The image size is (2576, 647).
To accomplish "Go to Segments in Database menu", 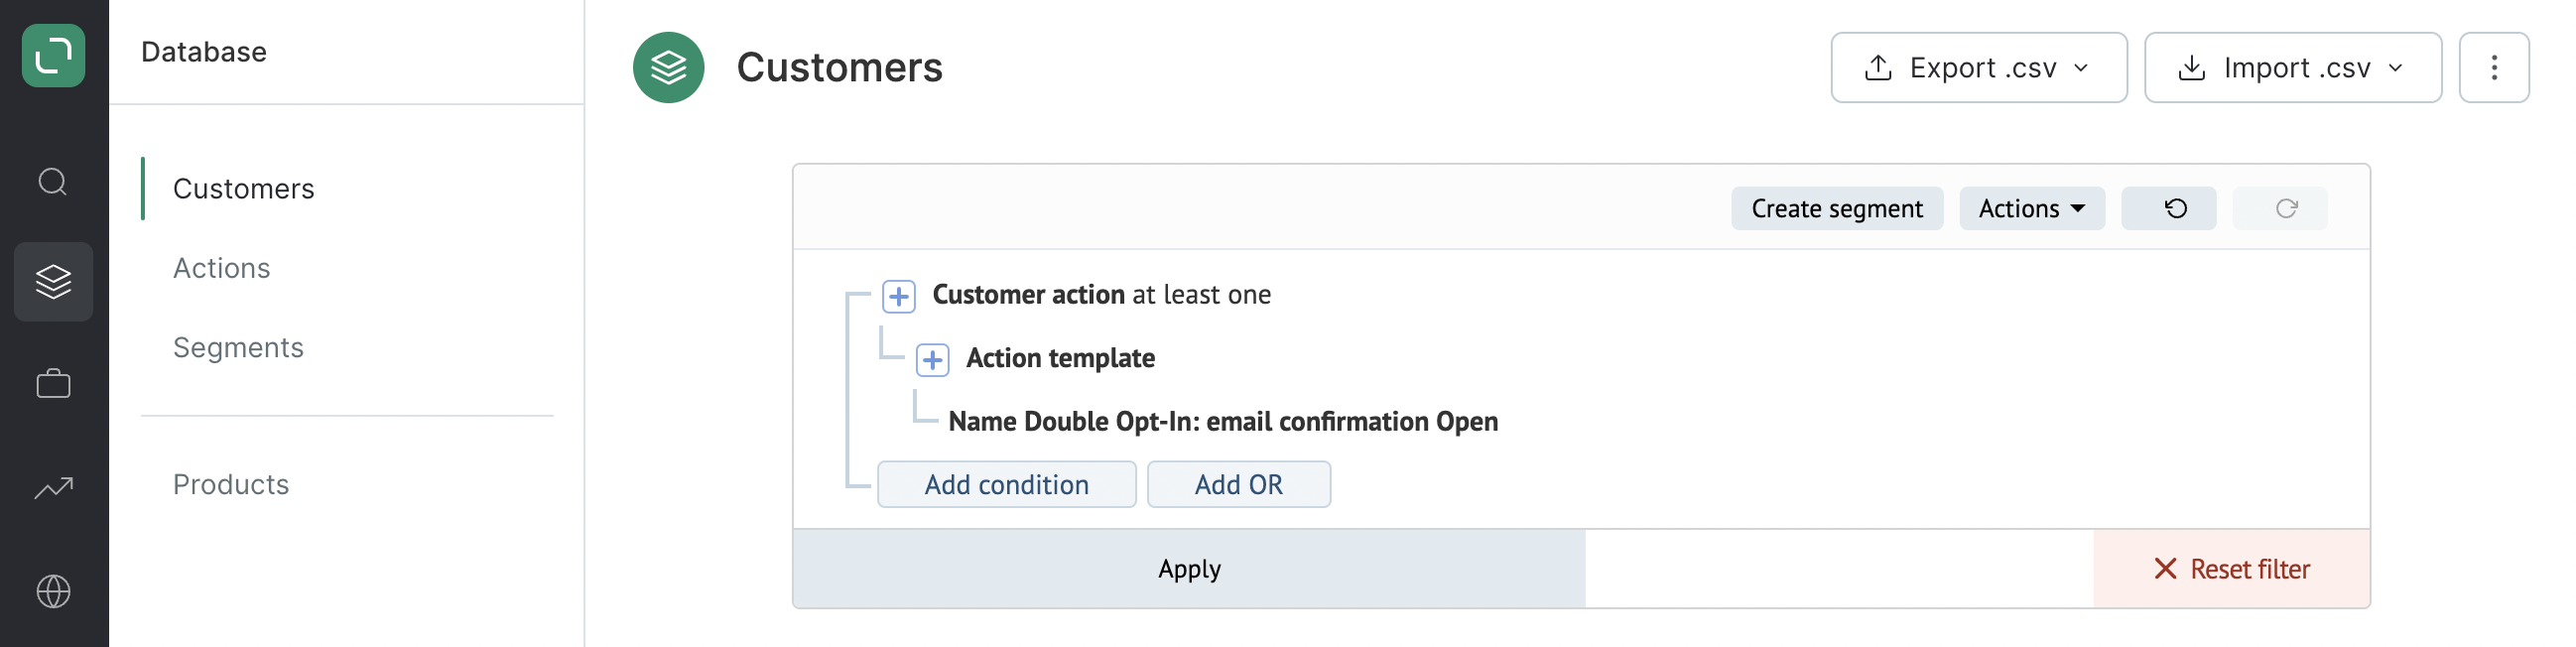I will (x=238, y=347).
